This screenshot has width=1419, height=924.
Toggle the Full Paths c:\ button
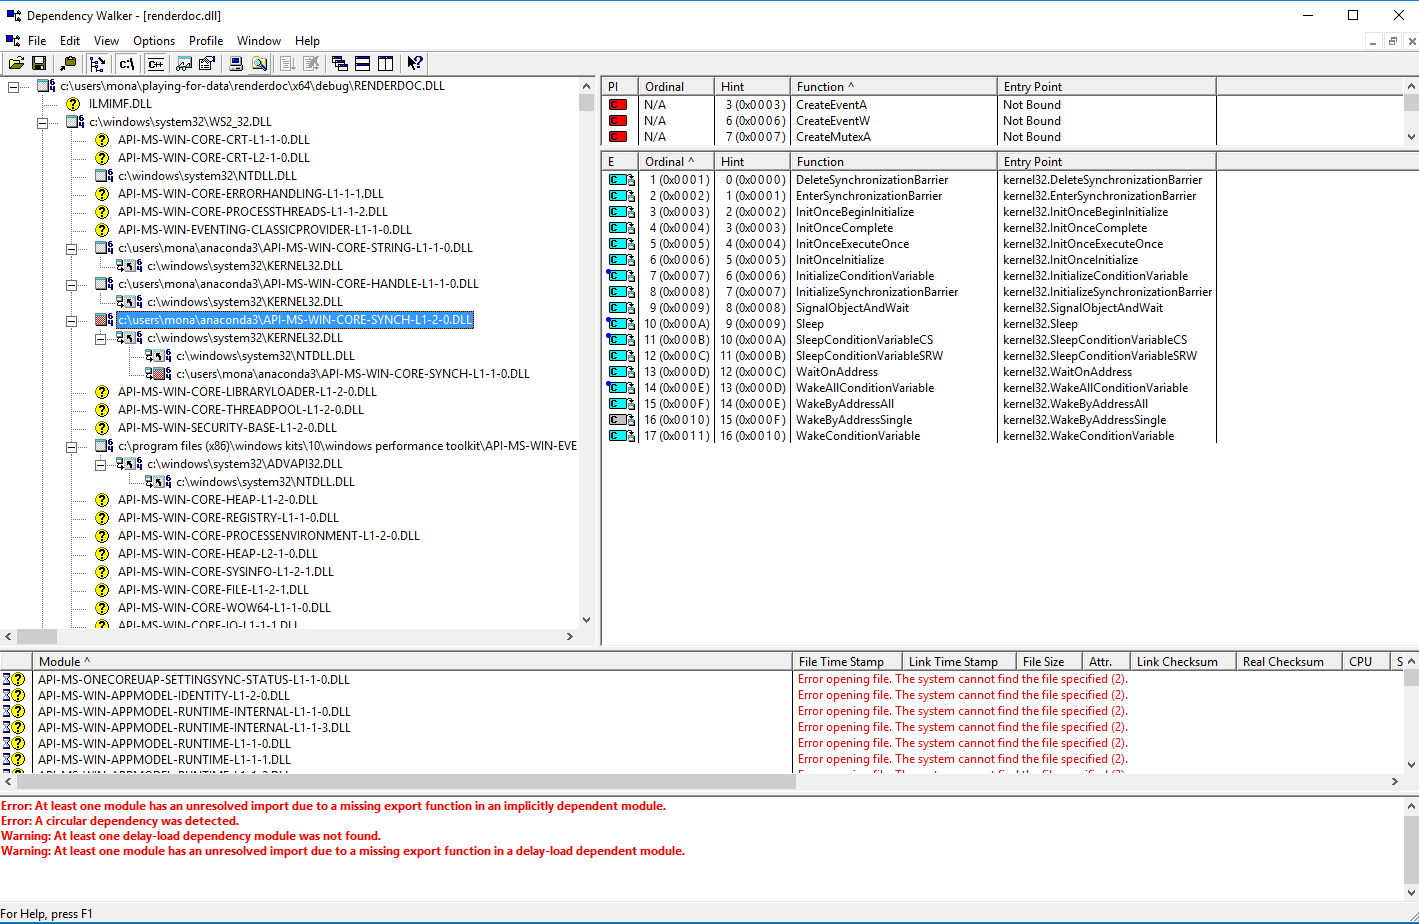click(126, 64)
